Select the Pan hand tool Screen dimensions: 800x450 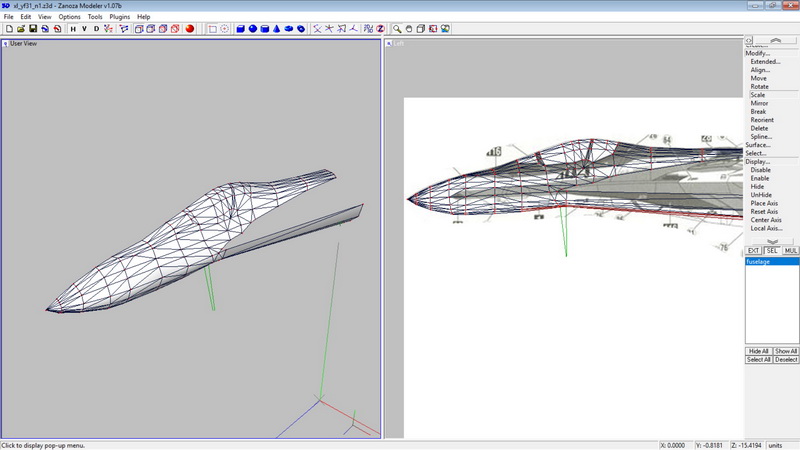[410, 29]
